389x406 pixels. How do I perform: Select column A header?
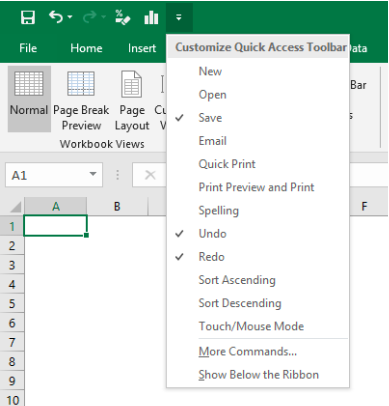56,206
